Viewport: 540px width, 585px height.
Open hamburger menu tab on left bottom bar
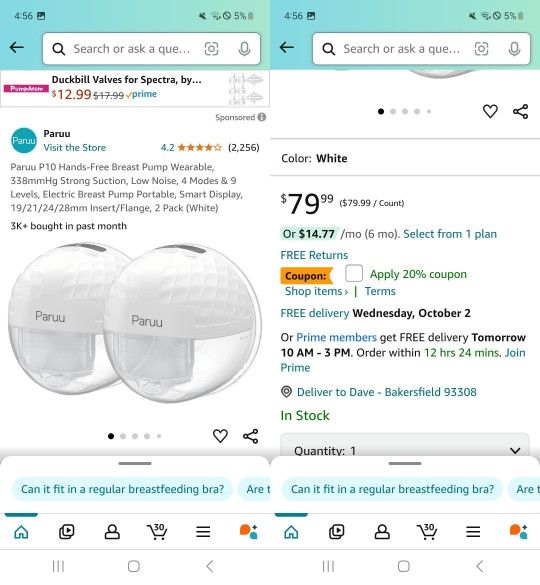203,532
